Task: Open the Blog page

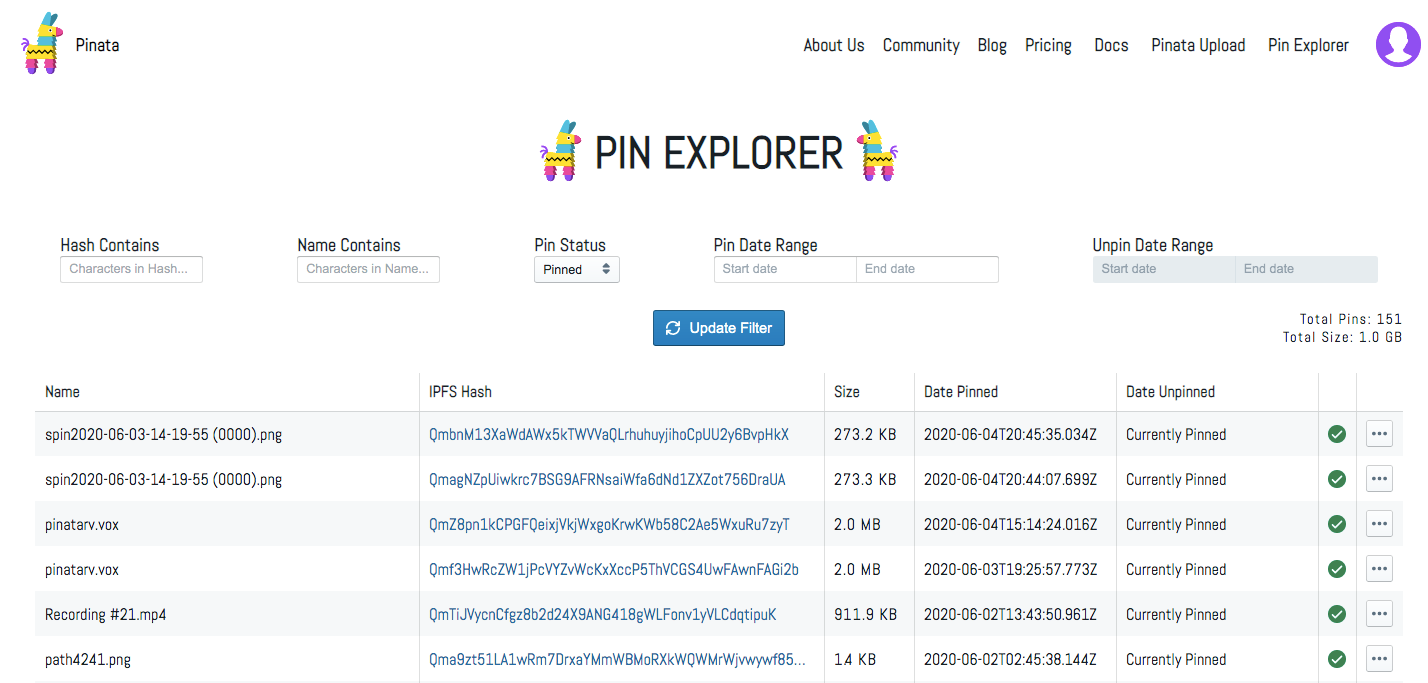Action: 992,45
